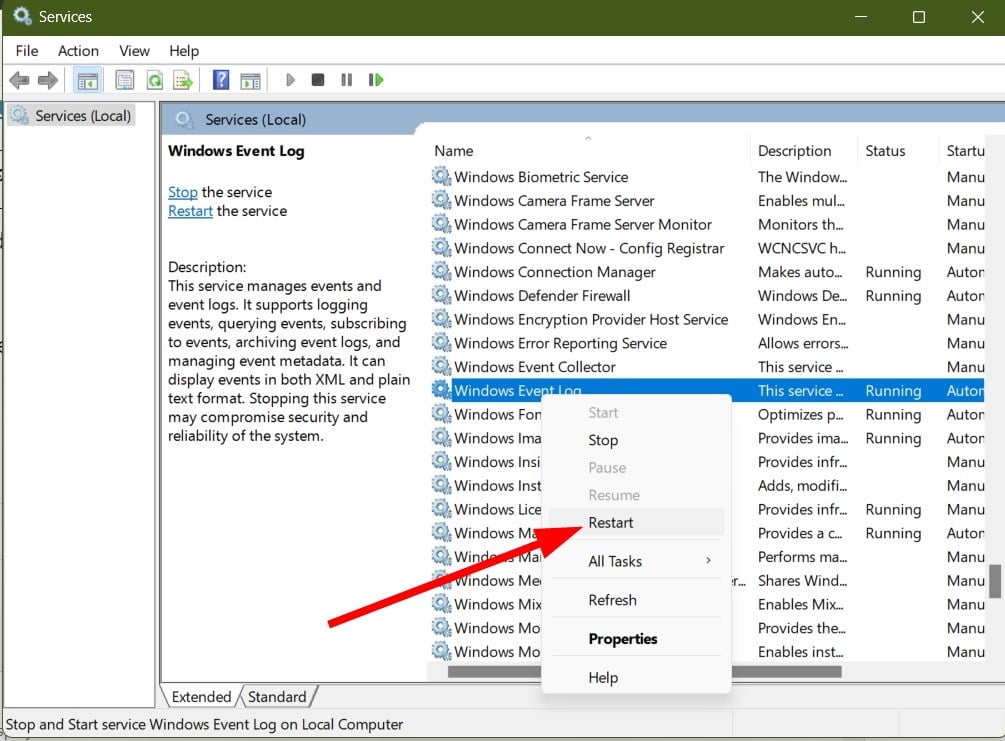Switch to the Standard tab
Viewport: 1005px width, 741px height.
click(x=277, y=697)
